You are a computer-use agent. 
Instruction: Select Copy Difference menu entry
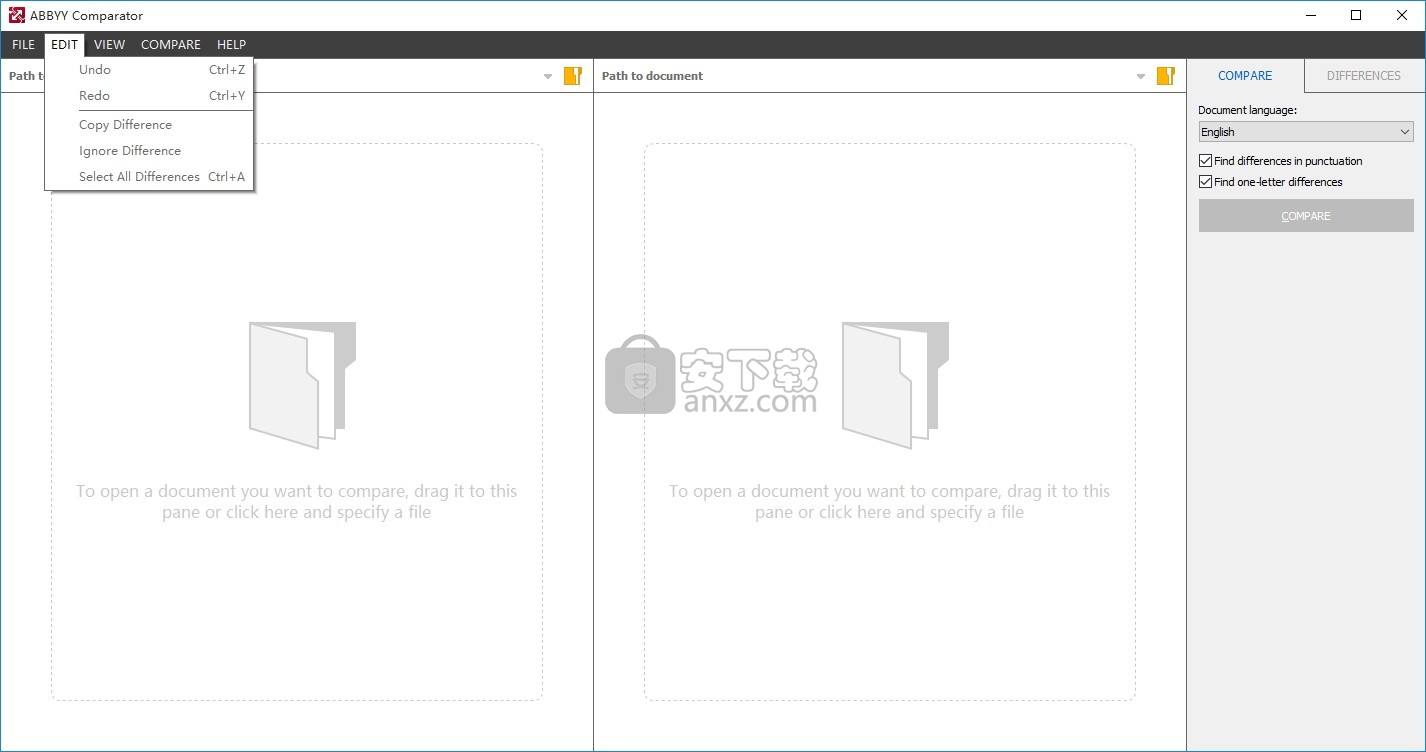(x=149, y=125)
